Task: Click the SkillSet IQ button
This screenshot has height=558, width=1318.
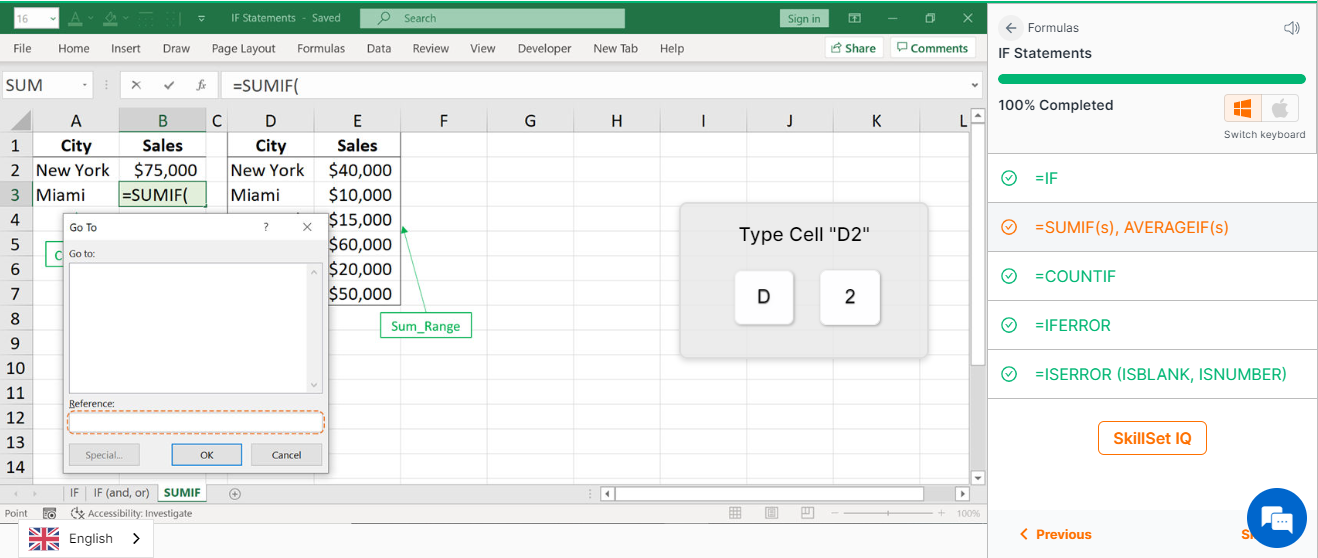Action: pyautogui.click(x=1152, y=438)
